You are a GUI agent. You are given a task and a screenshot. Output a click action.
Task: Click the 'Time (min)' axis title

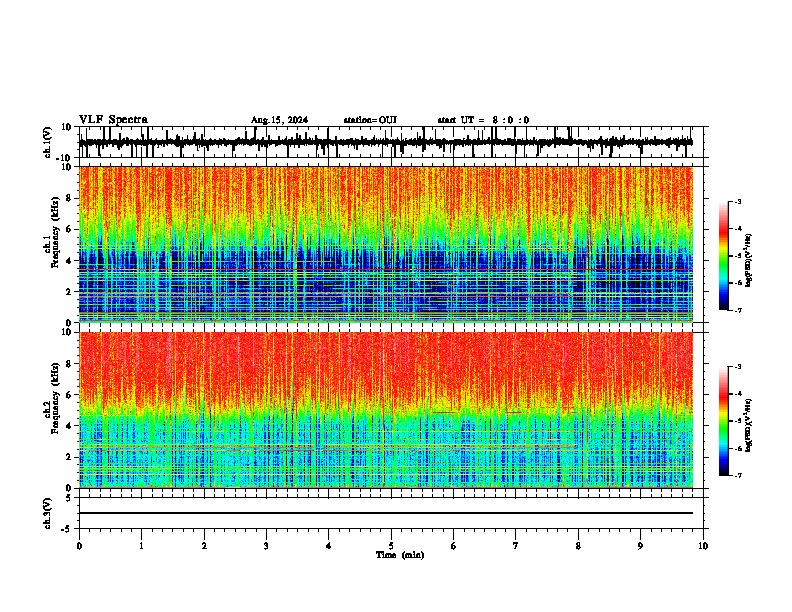pos(400,555)
